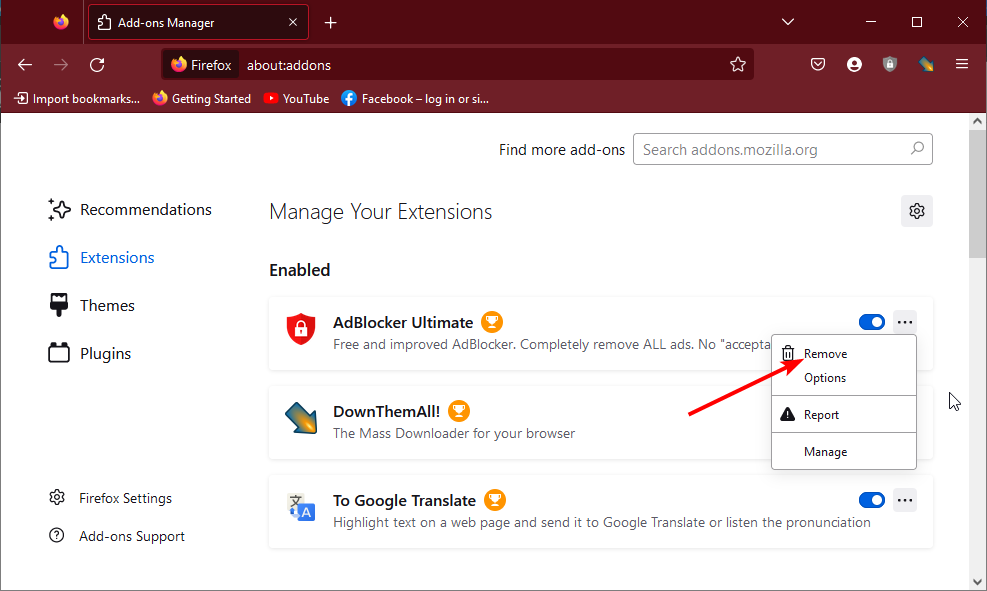Open the YouTube bookmark
This screenshot has height=591, width=987.
[x=296, y=99]
